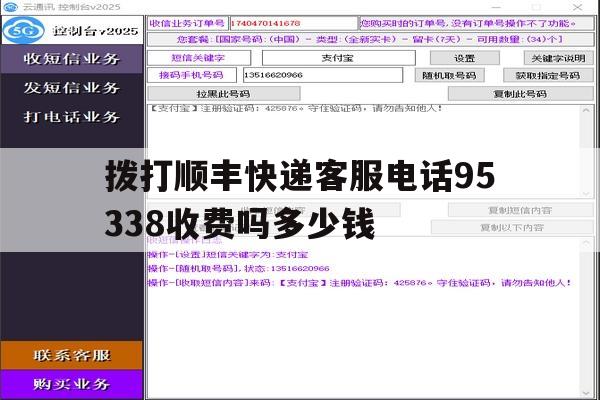Click the 拉黑此号码 button
The height and width of the screenshot is (400, 600).
point(223,94)
